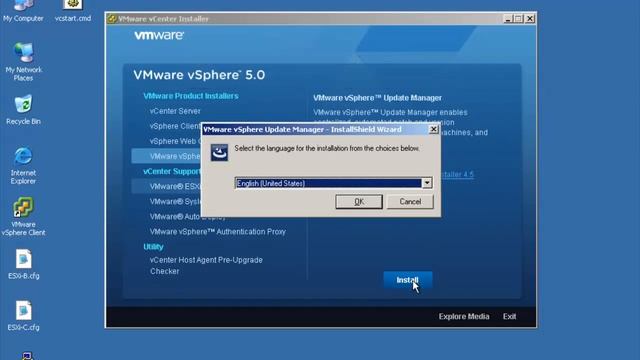The height and width of the screenshot is (360, 640).
Task: Click the Install button in vCenter Installer
Action: (x=407, y=280)
